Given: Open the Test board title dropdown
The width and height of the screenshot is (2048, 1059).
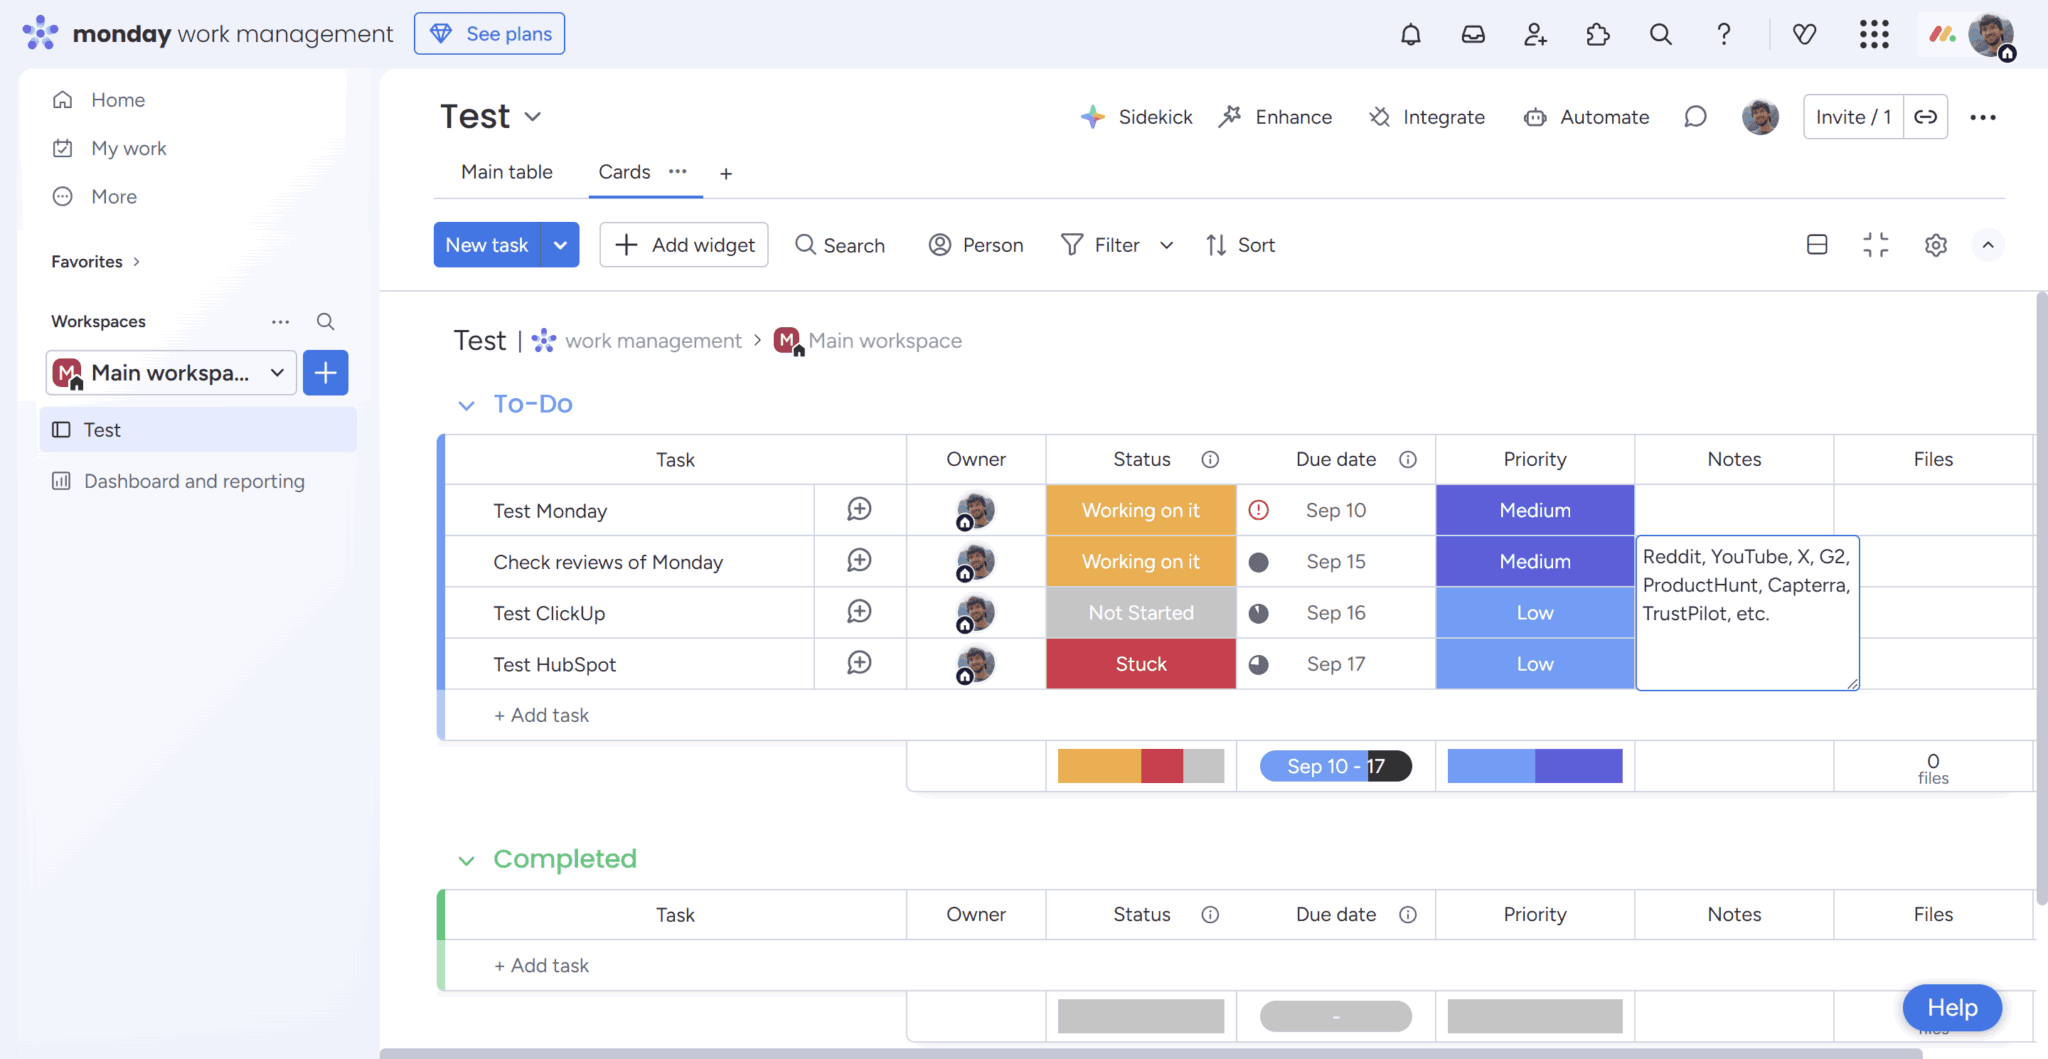Looking at the screenshot, I should [533, 117].
